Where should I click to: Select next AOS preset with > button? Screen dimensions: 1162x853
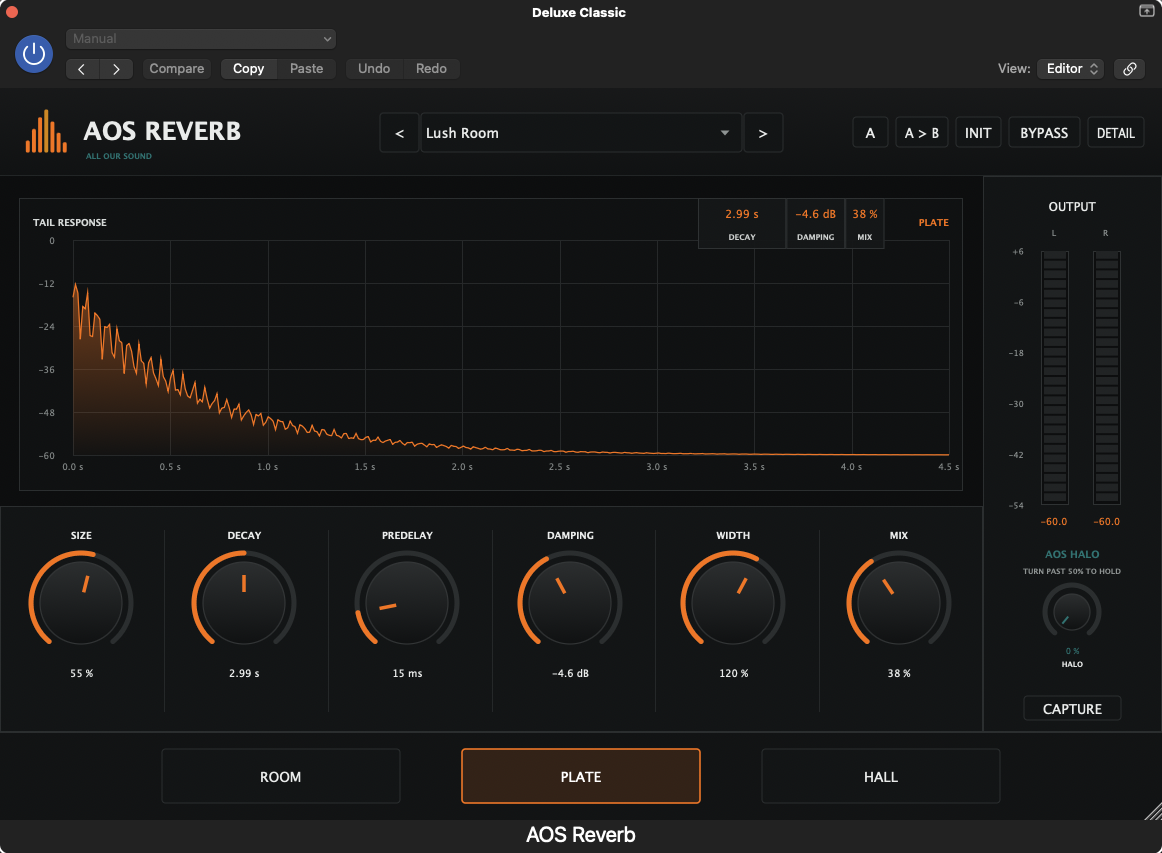(763, 133)
